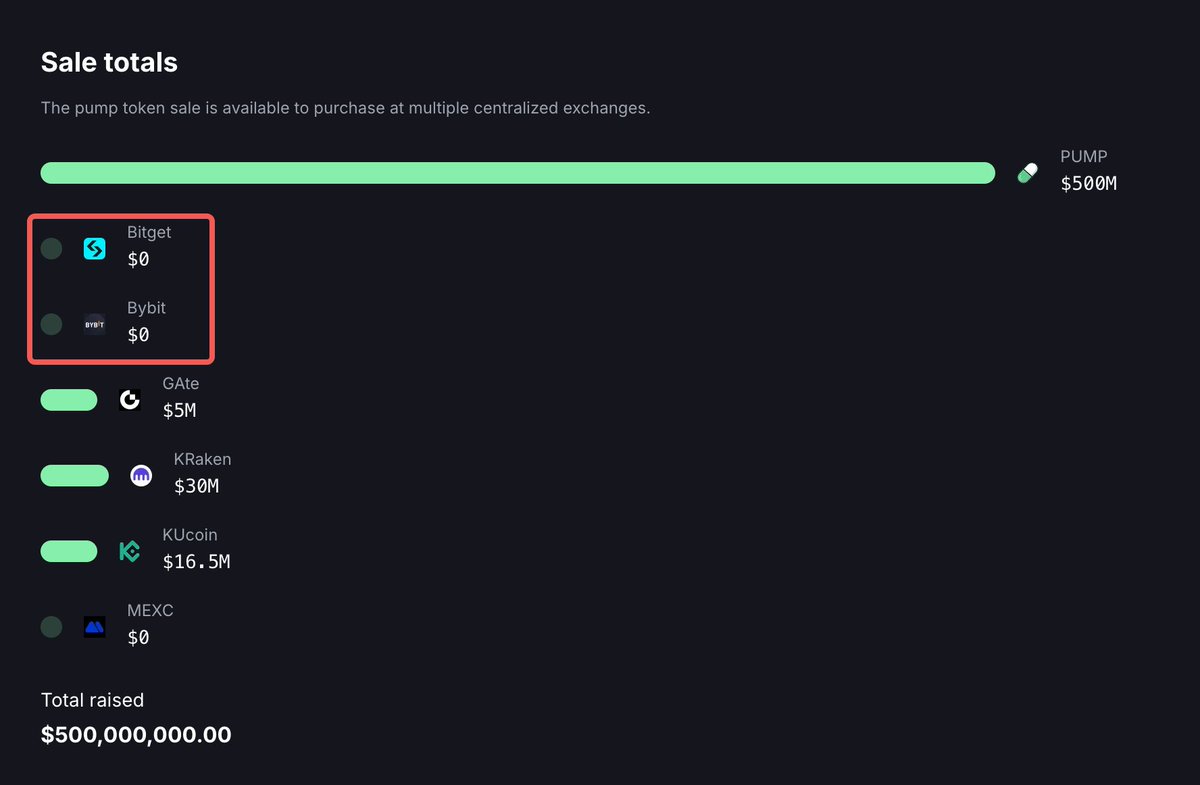
Task: Click the Total raised $500,000,000.00 figure
Action: coord(136,735)
